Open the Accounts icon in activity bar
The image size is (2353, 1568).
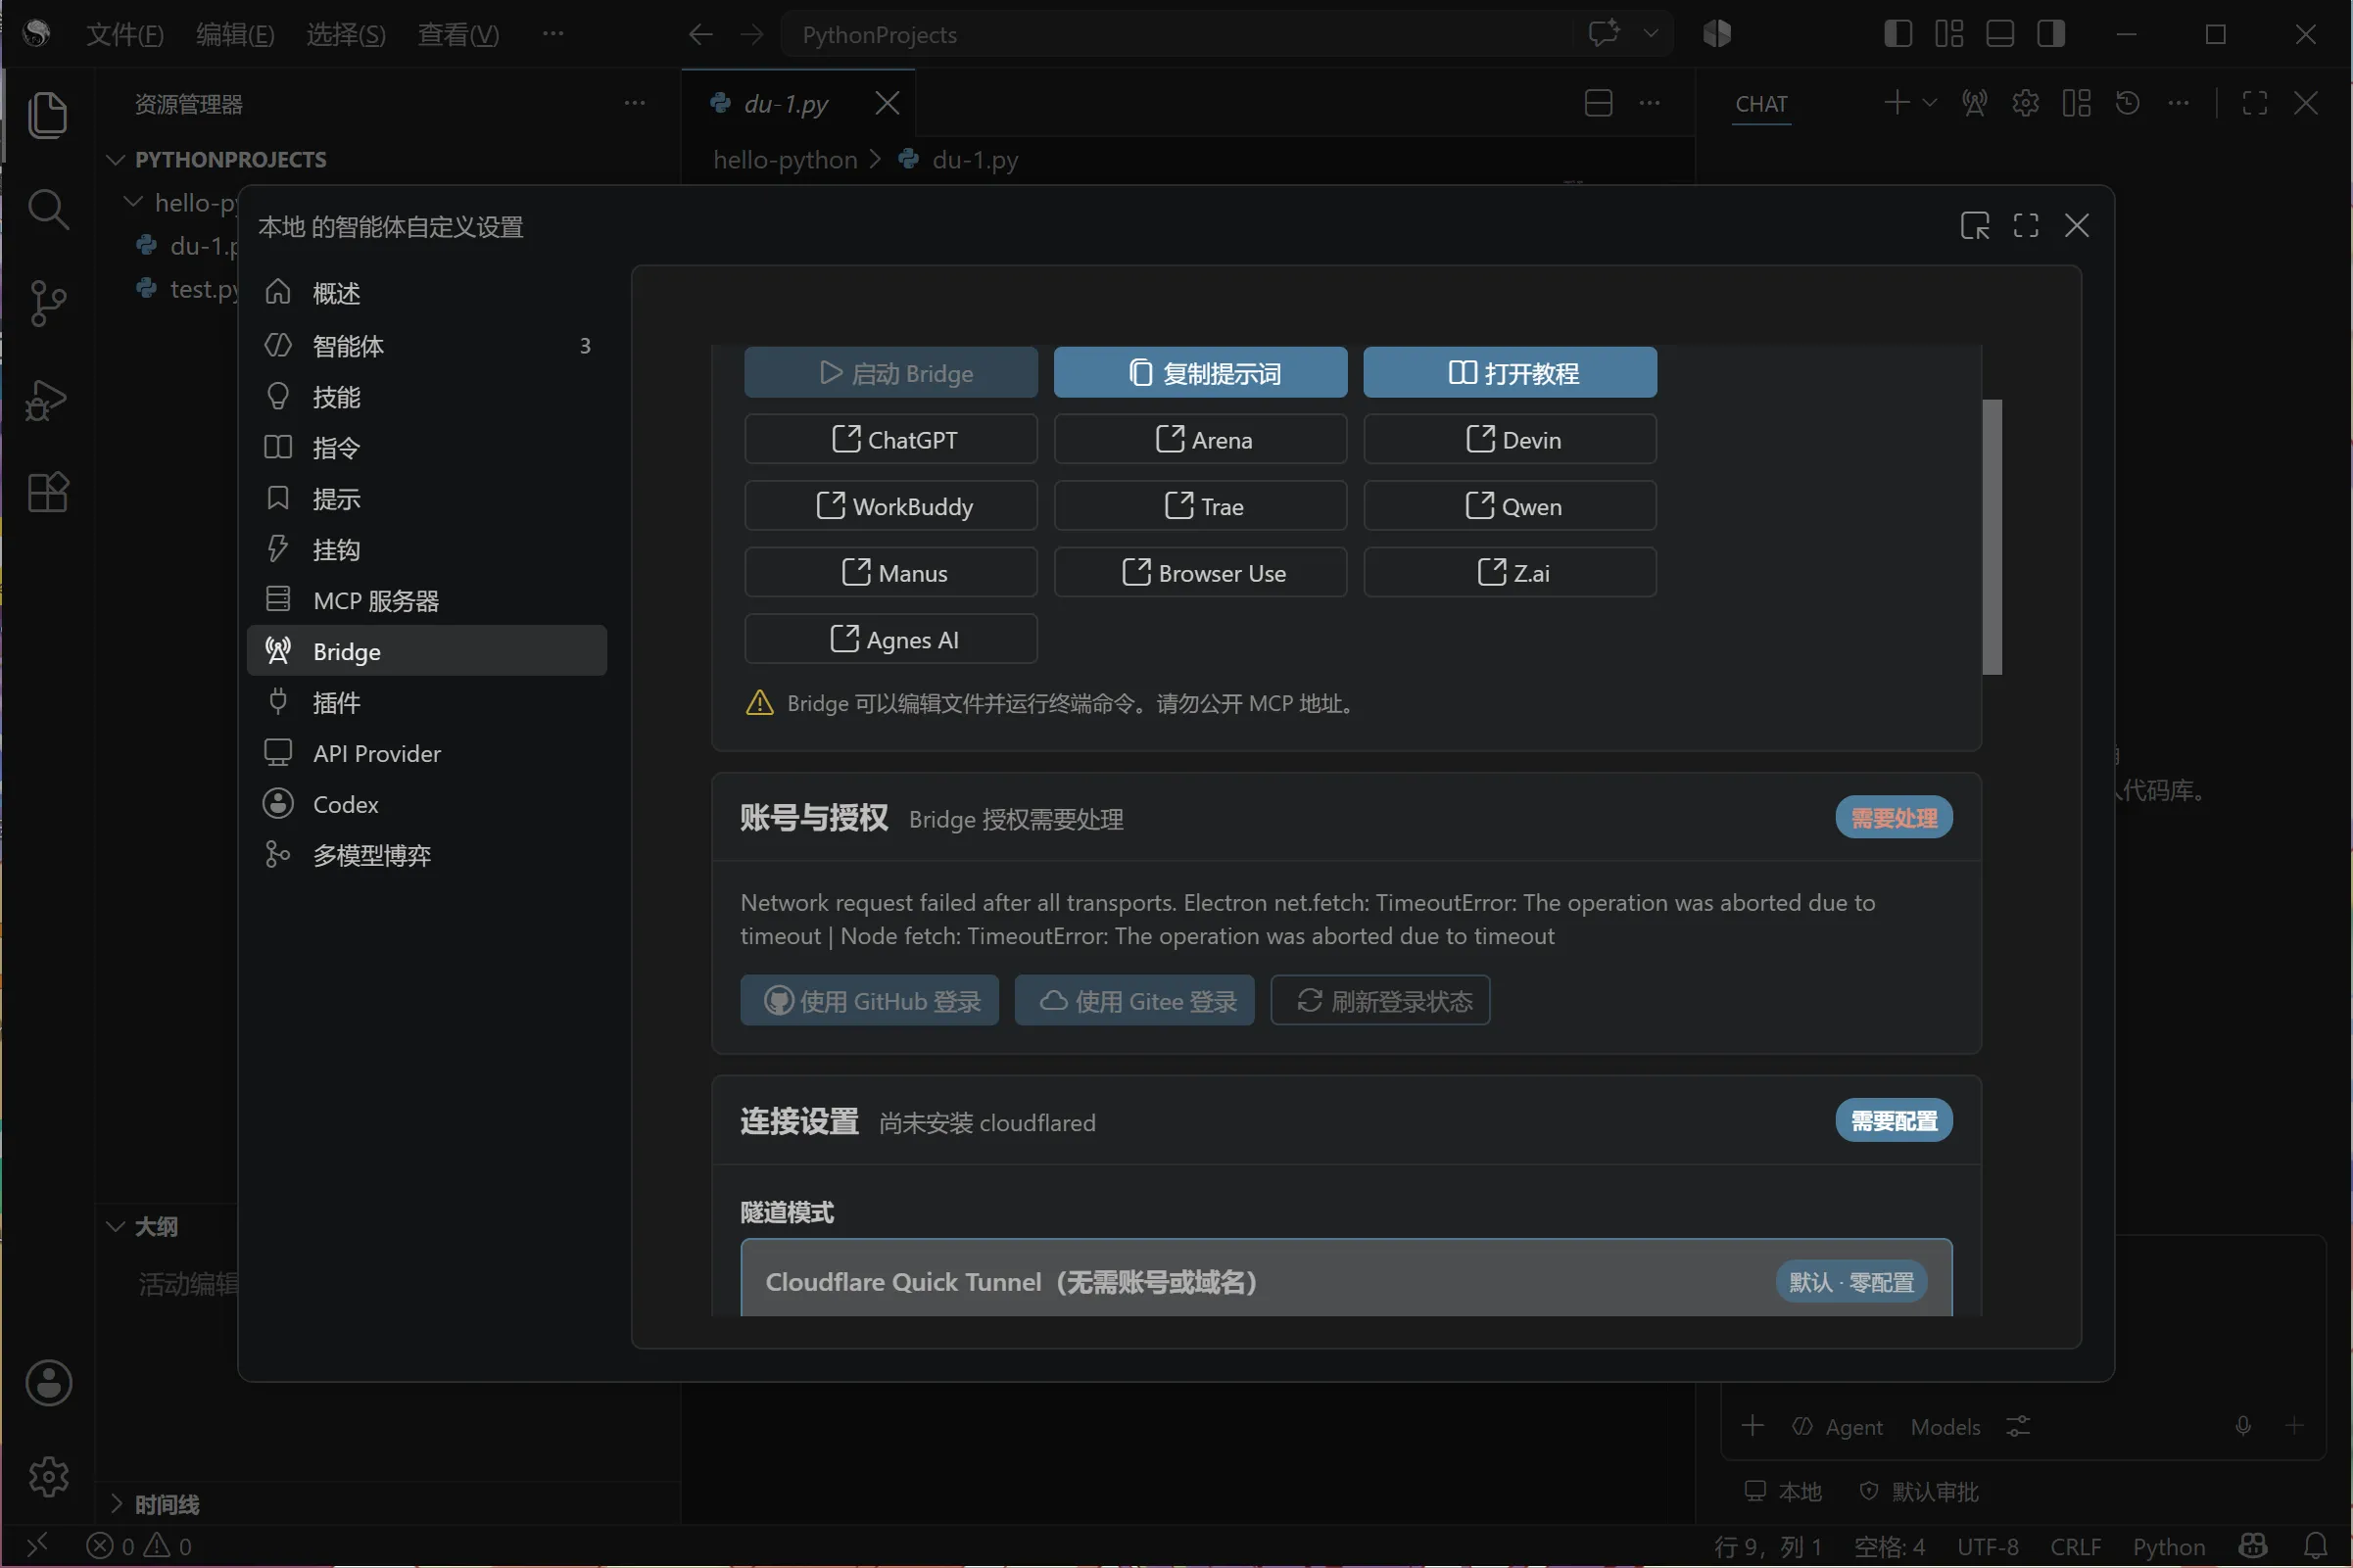[x=48, y=1383]
